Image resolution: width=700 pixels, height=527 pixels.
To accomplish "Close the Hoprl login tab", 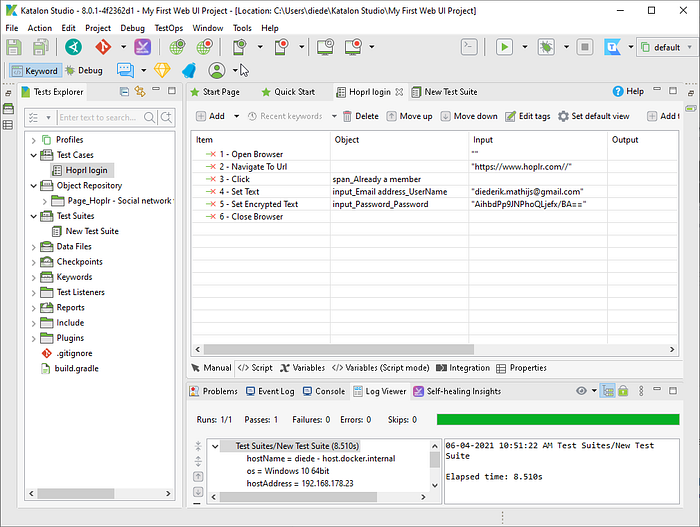I will tap(399, 92).
